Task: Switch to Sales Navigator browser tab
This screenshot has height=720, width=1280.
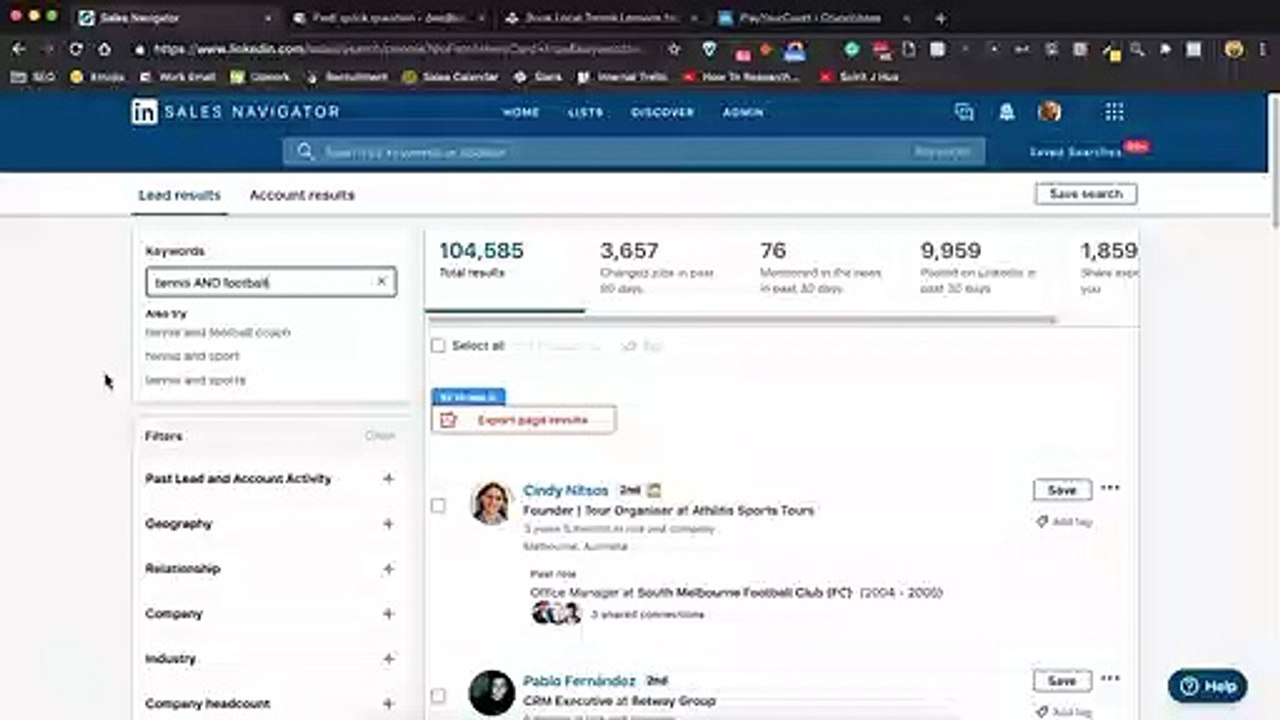Action: 175,18
